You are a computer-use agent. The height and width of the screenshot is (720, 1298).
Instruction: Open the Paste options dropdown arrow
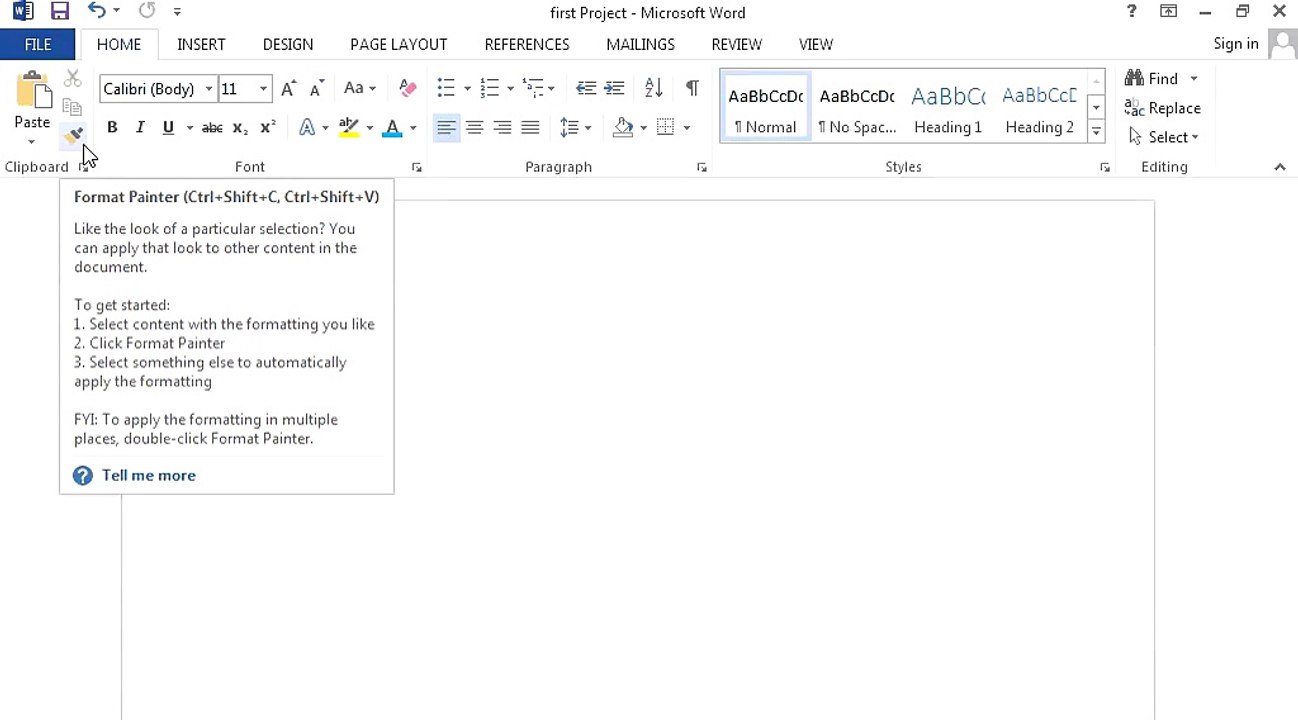pos(32,142)
